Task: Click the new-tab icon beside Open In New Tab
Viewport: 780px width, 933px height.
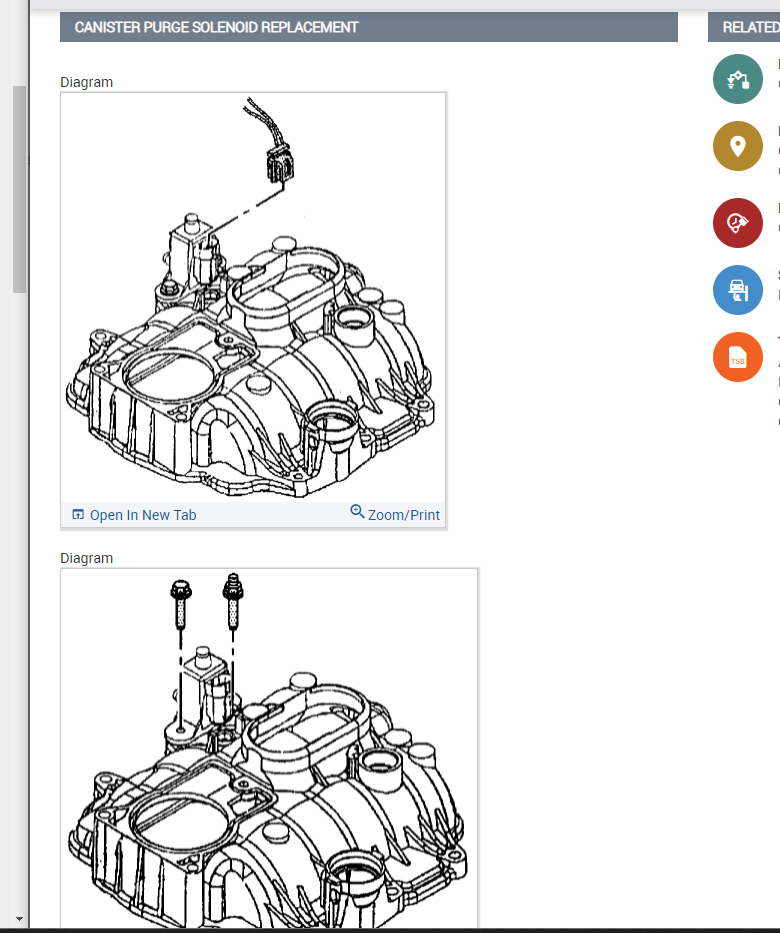Action: [78, 515]
